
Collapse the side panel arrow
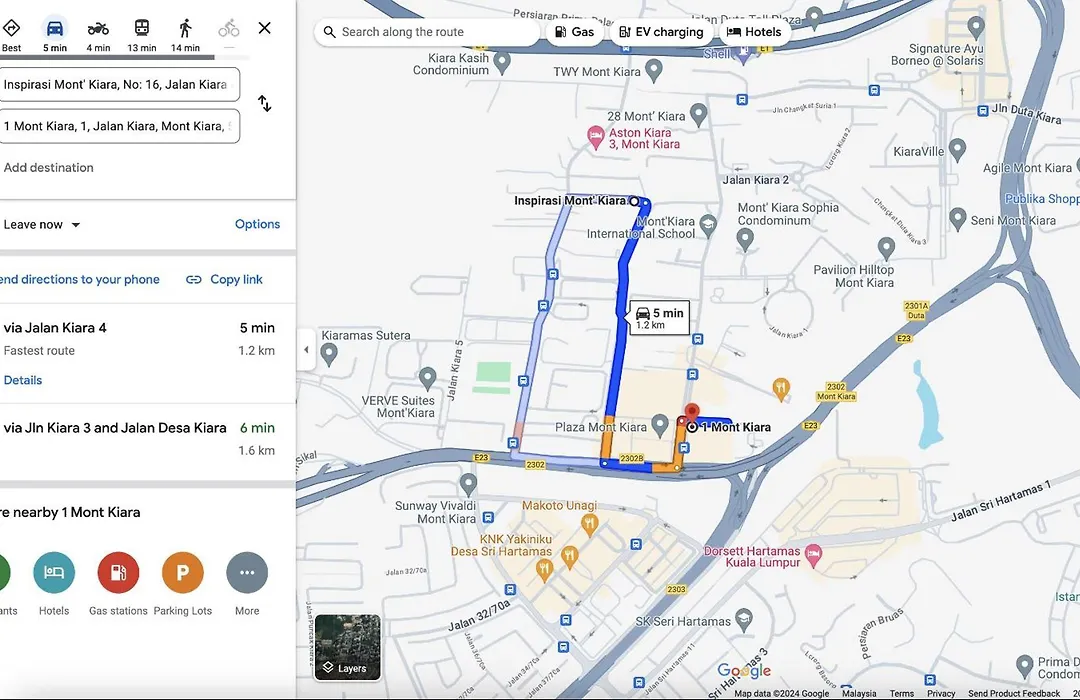point(307,349)
